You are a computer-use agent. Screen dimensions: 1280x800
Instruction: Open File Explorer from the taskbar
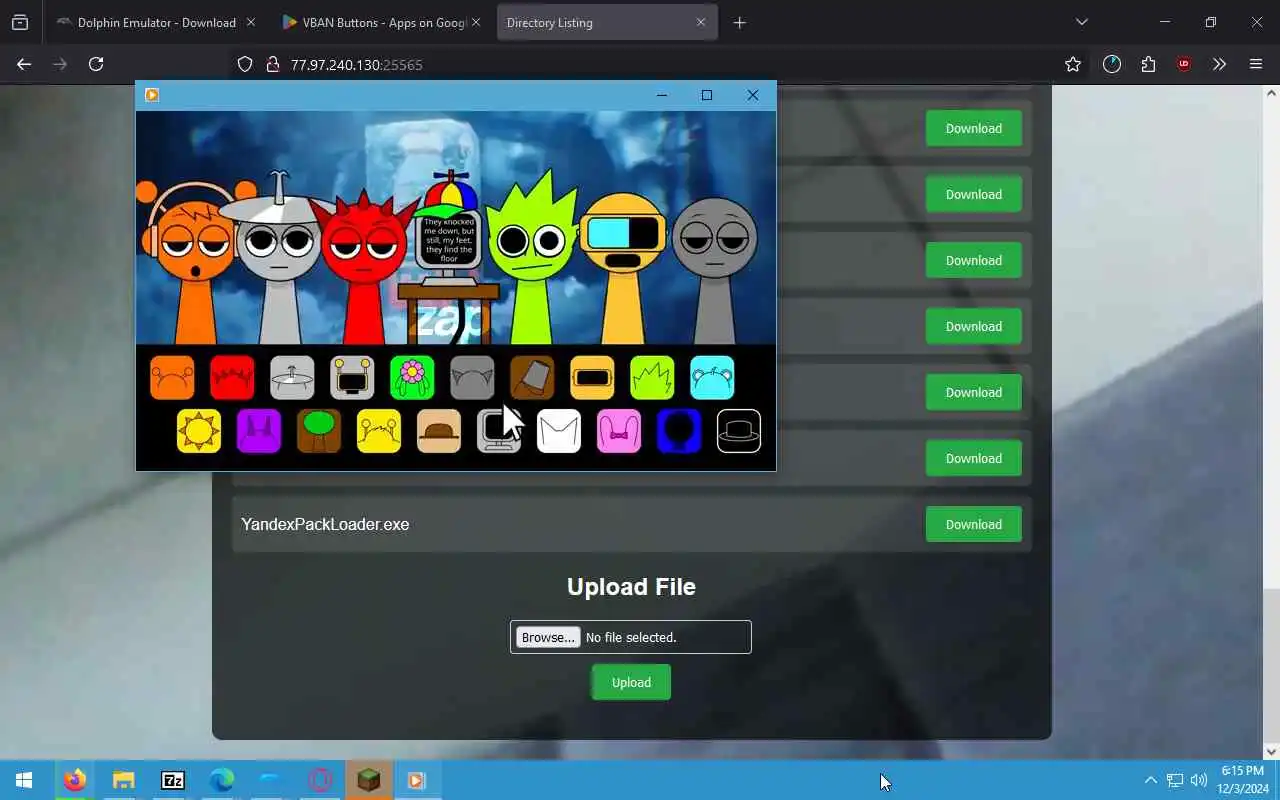click(123, 780)
